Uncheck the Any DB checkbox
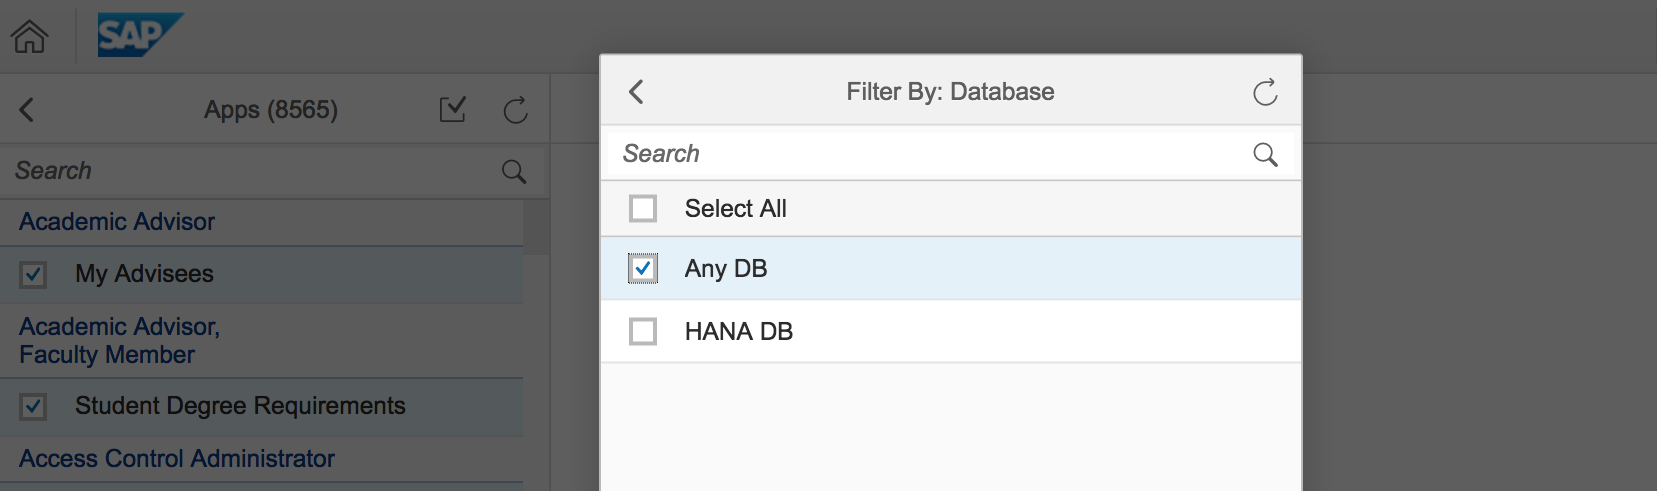Image resolution: width=1657 pixels, height=491 pixels. (643, 268)
